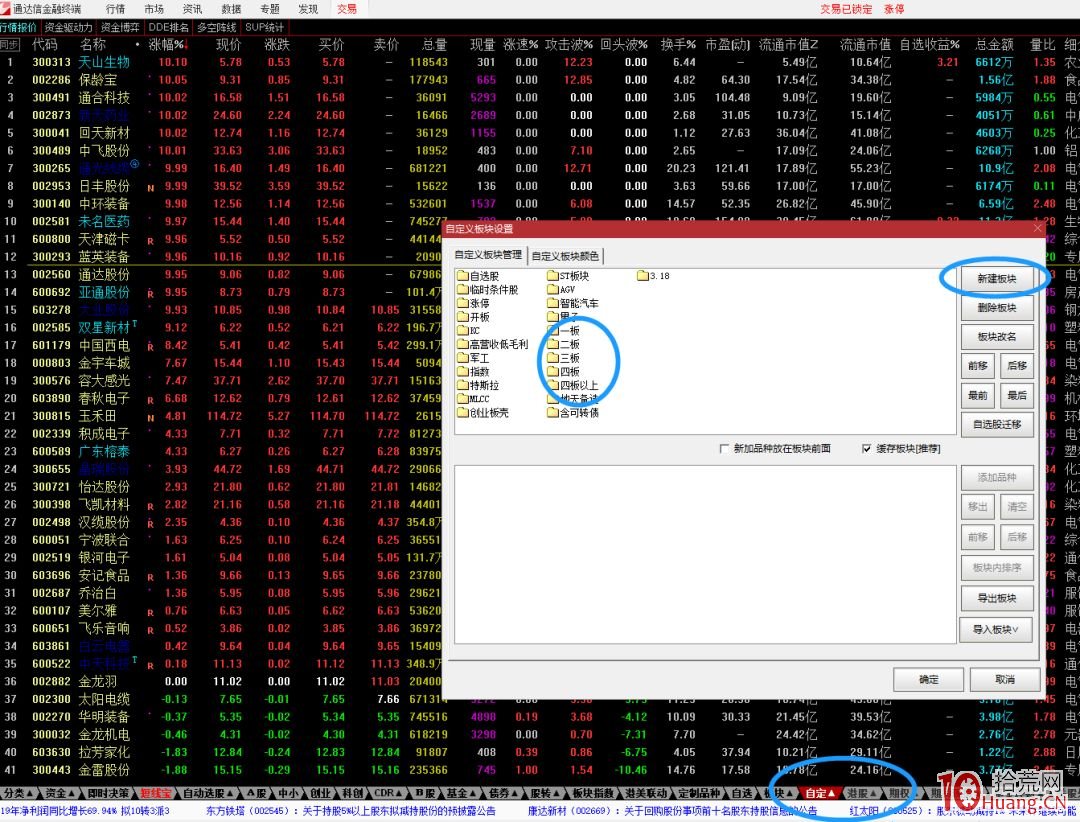Select the 智能汽车 folder
The width and height of the screenshot is (1080, 822).
[x=578, y=303]
